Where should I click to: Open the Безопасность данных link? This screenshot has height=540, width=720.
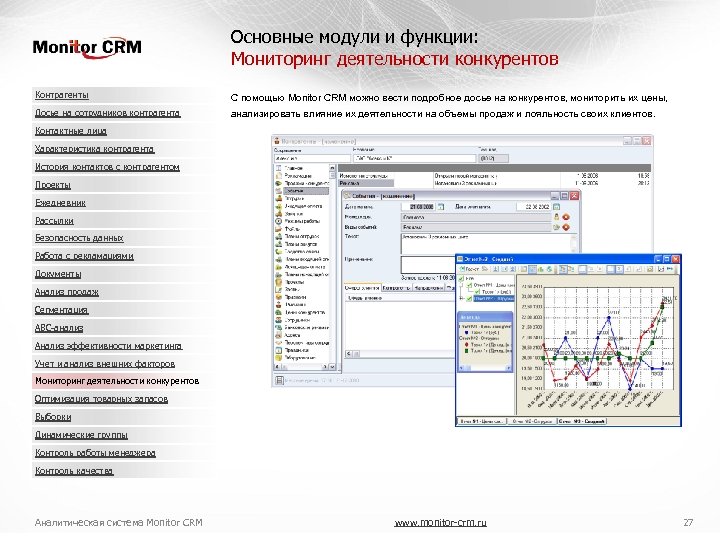(x=79, y=238)
